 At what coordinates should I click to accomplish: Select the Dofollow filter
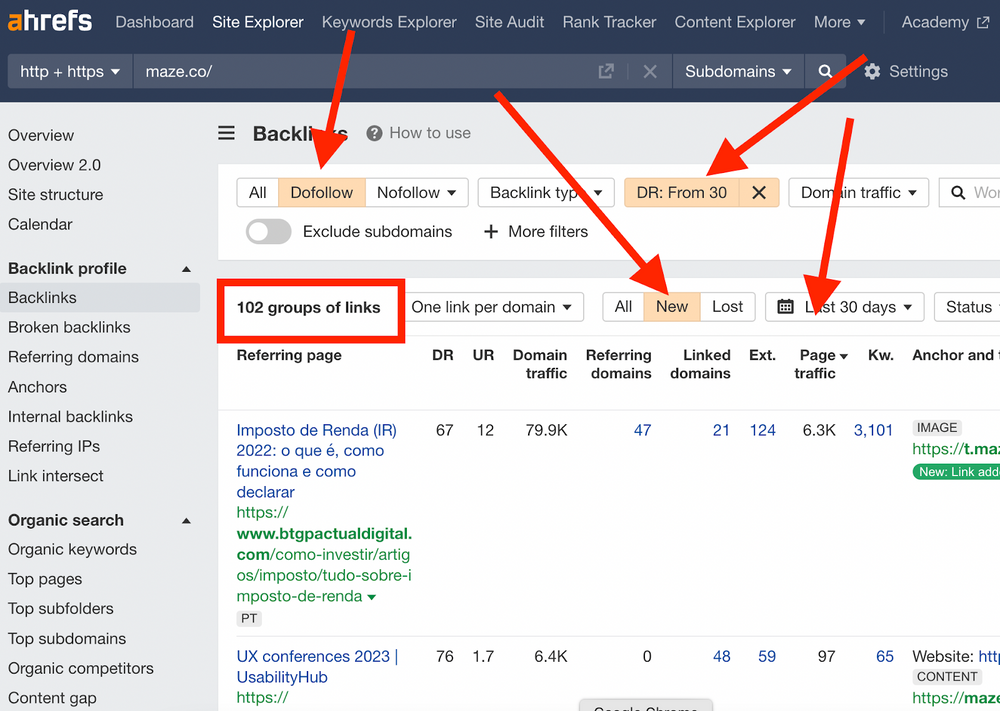(x=321, y=193)
